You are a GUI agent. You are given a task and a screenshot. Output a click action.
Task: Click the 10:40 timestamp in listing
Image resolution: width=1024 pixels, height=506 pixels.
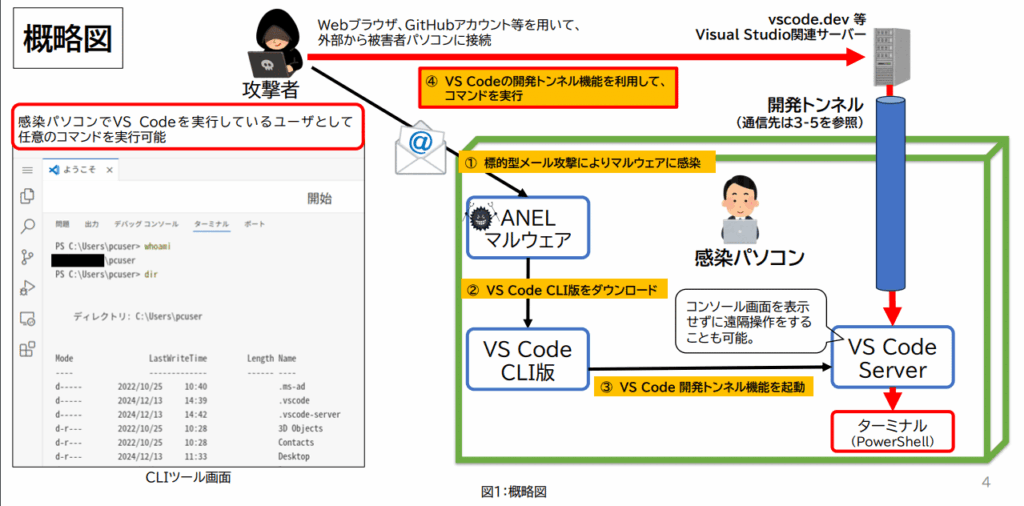(196, 386)
